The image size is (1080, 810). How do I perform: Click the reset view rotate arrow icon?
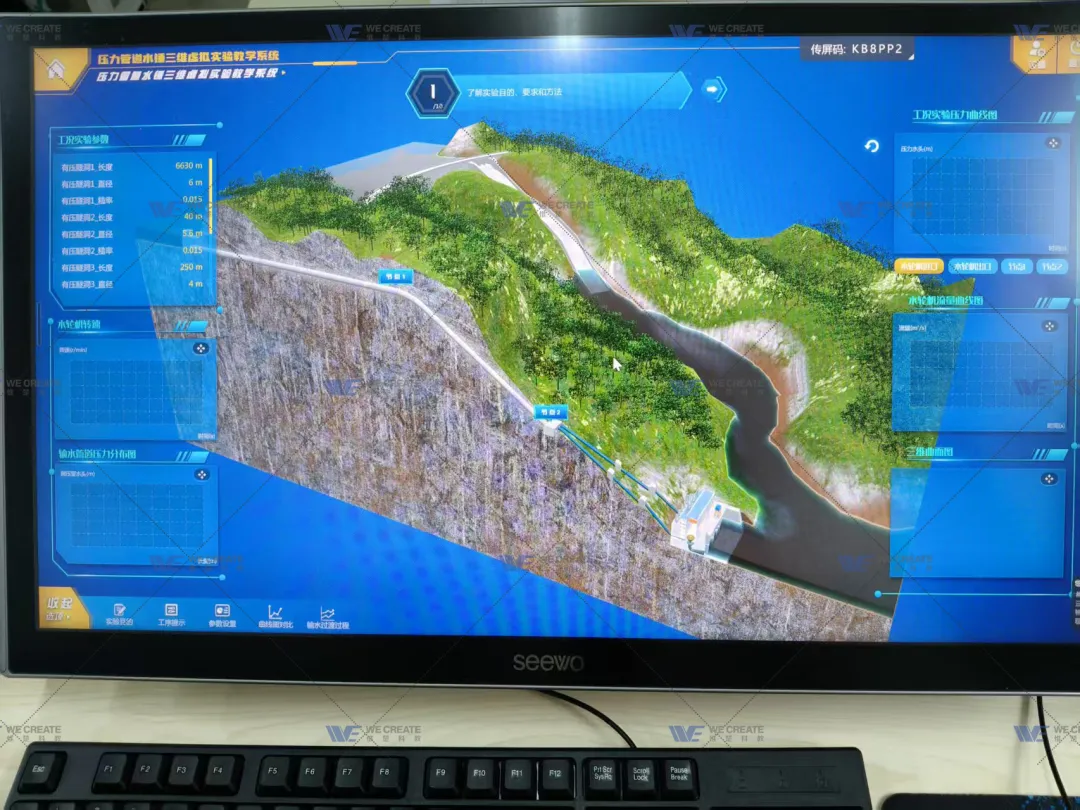pyautogui.click(x=871, y=146)
